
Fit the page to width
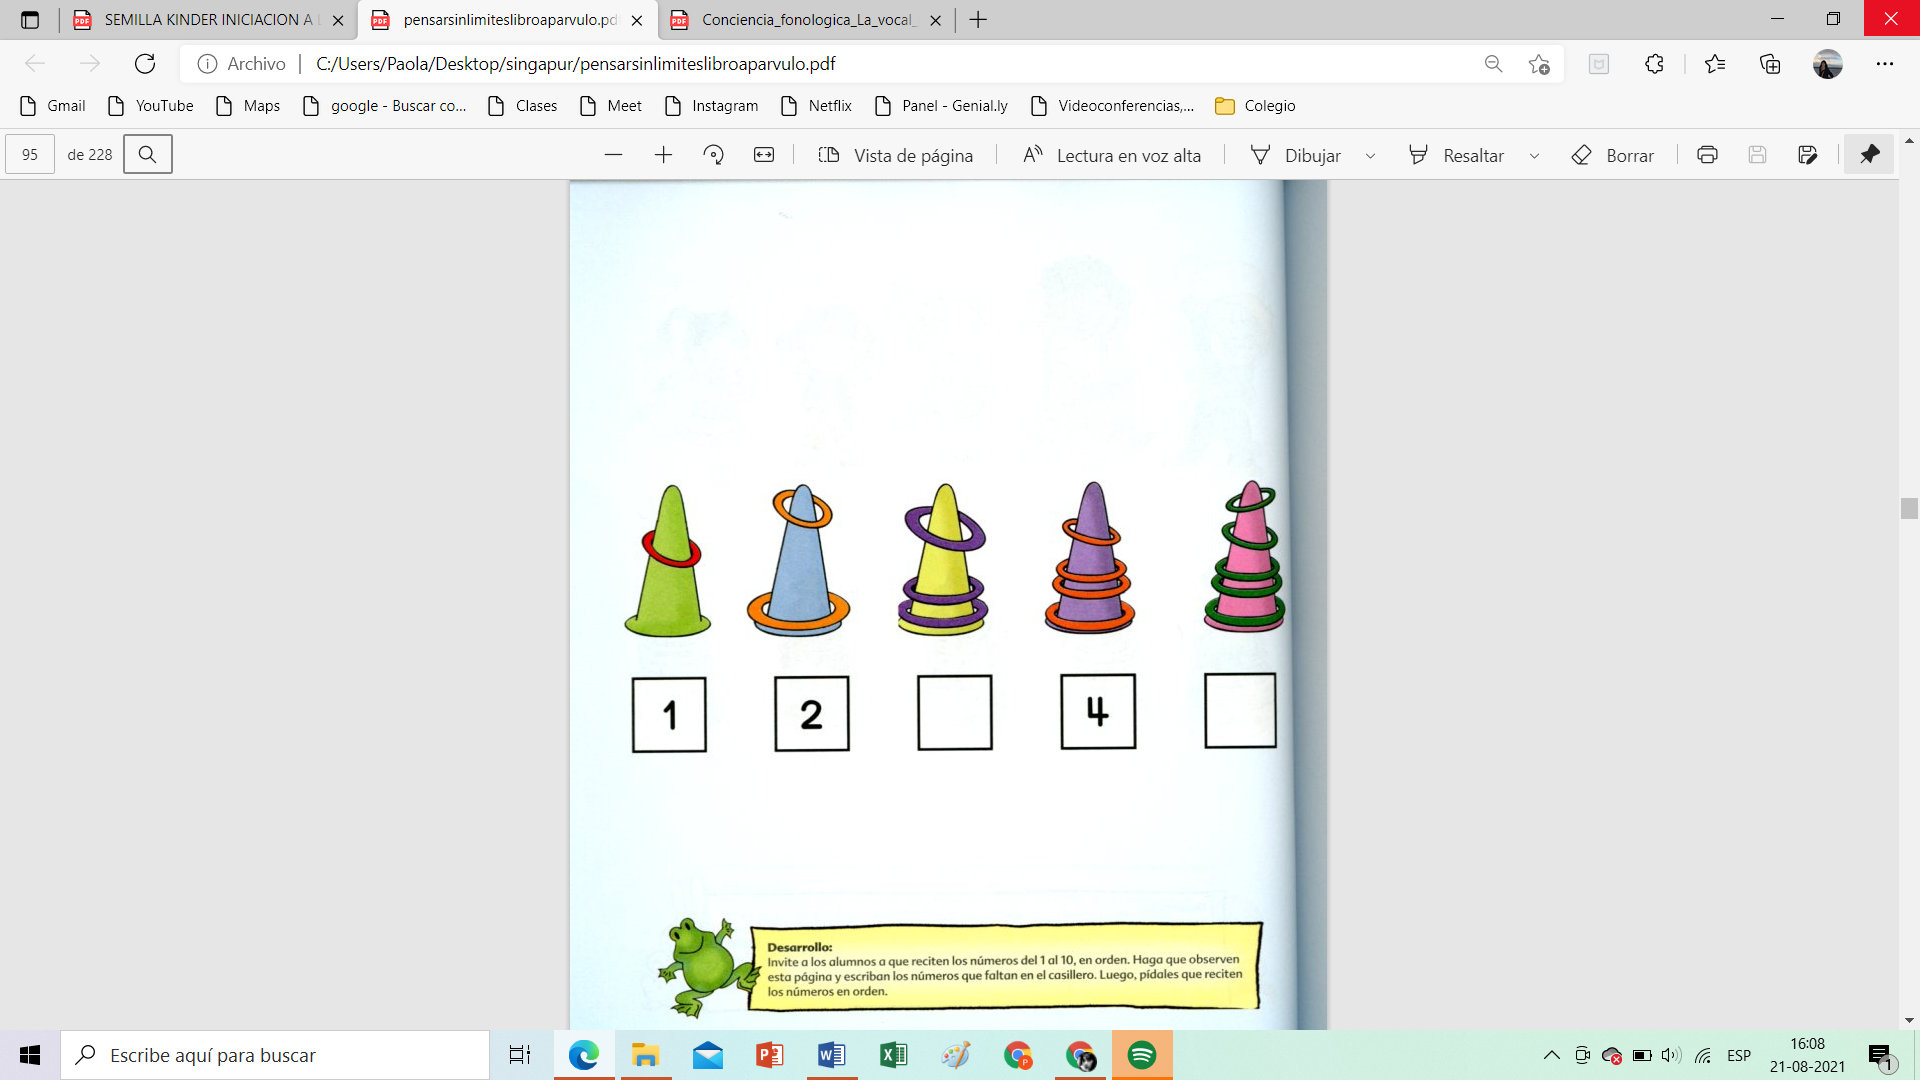[x=764, y=154]
